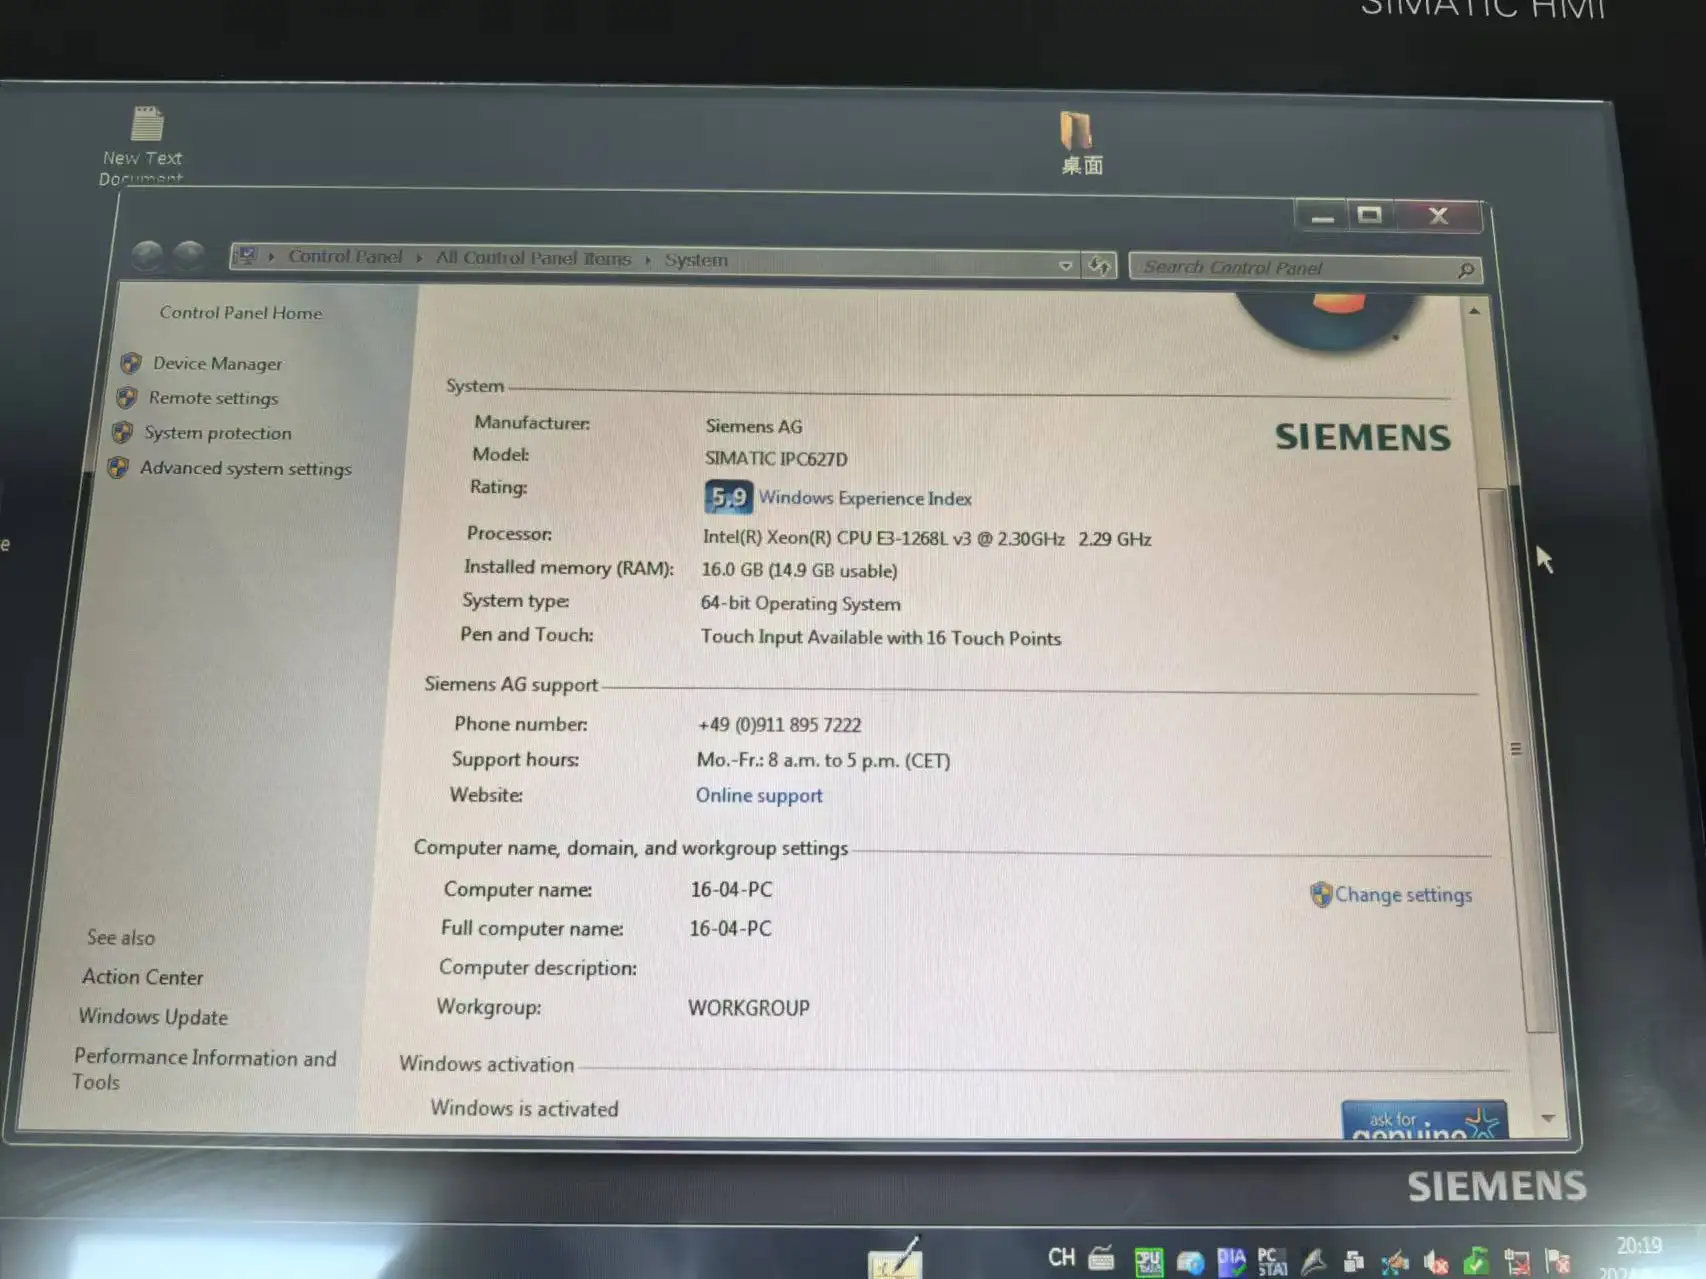Click the DIA monitor tray icon
Viewport: 1706px width, 1279px height.
coord(1231,1260)
